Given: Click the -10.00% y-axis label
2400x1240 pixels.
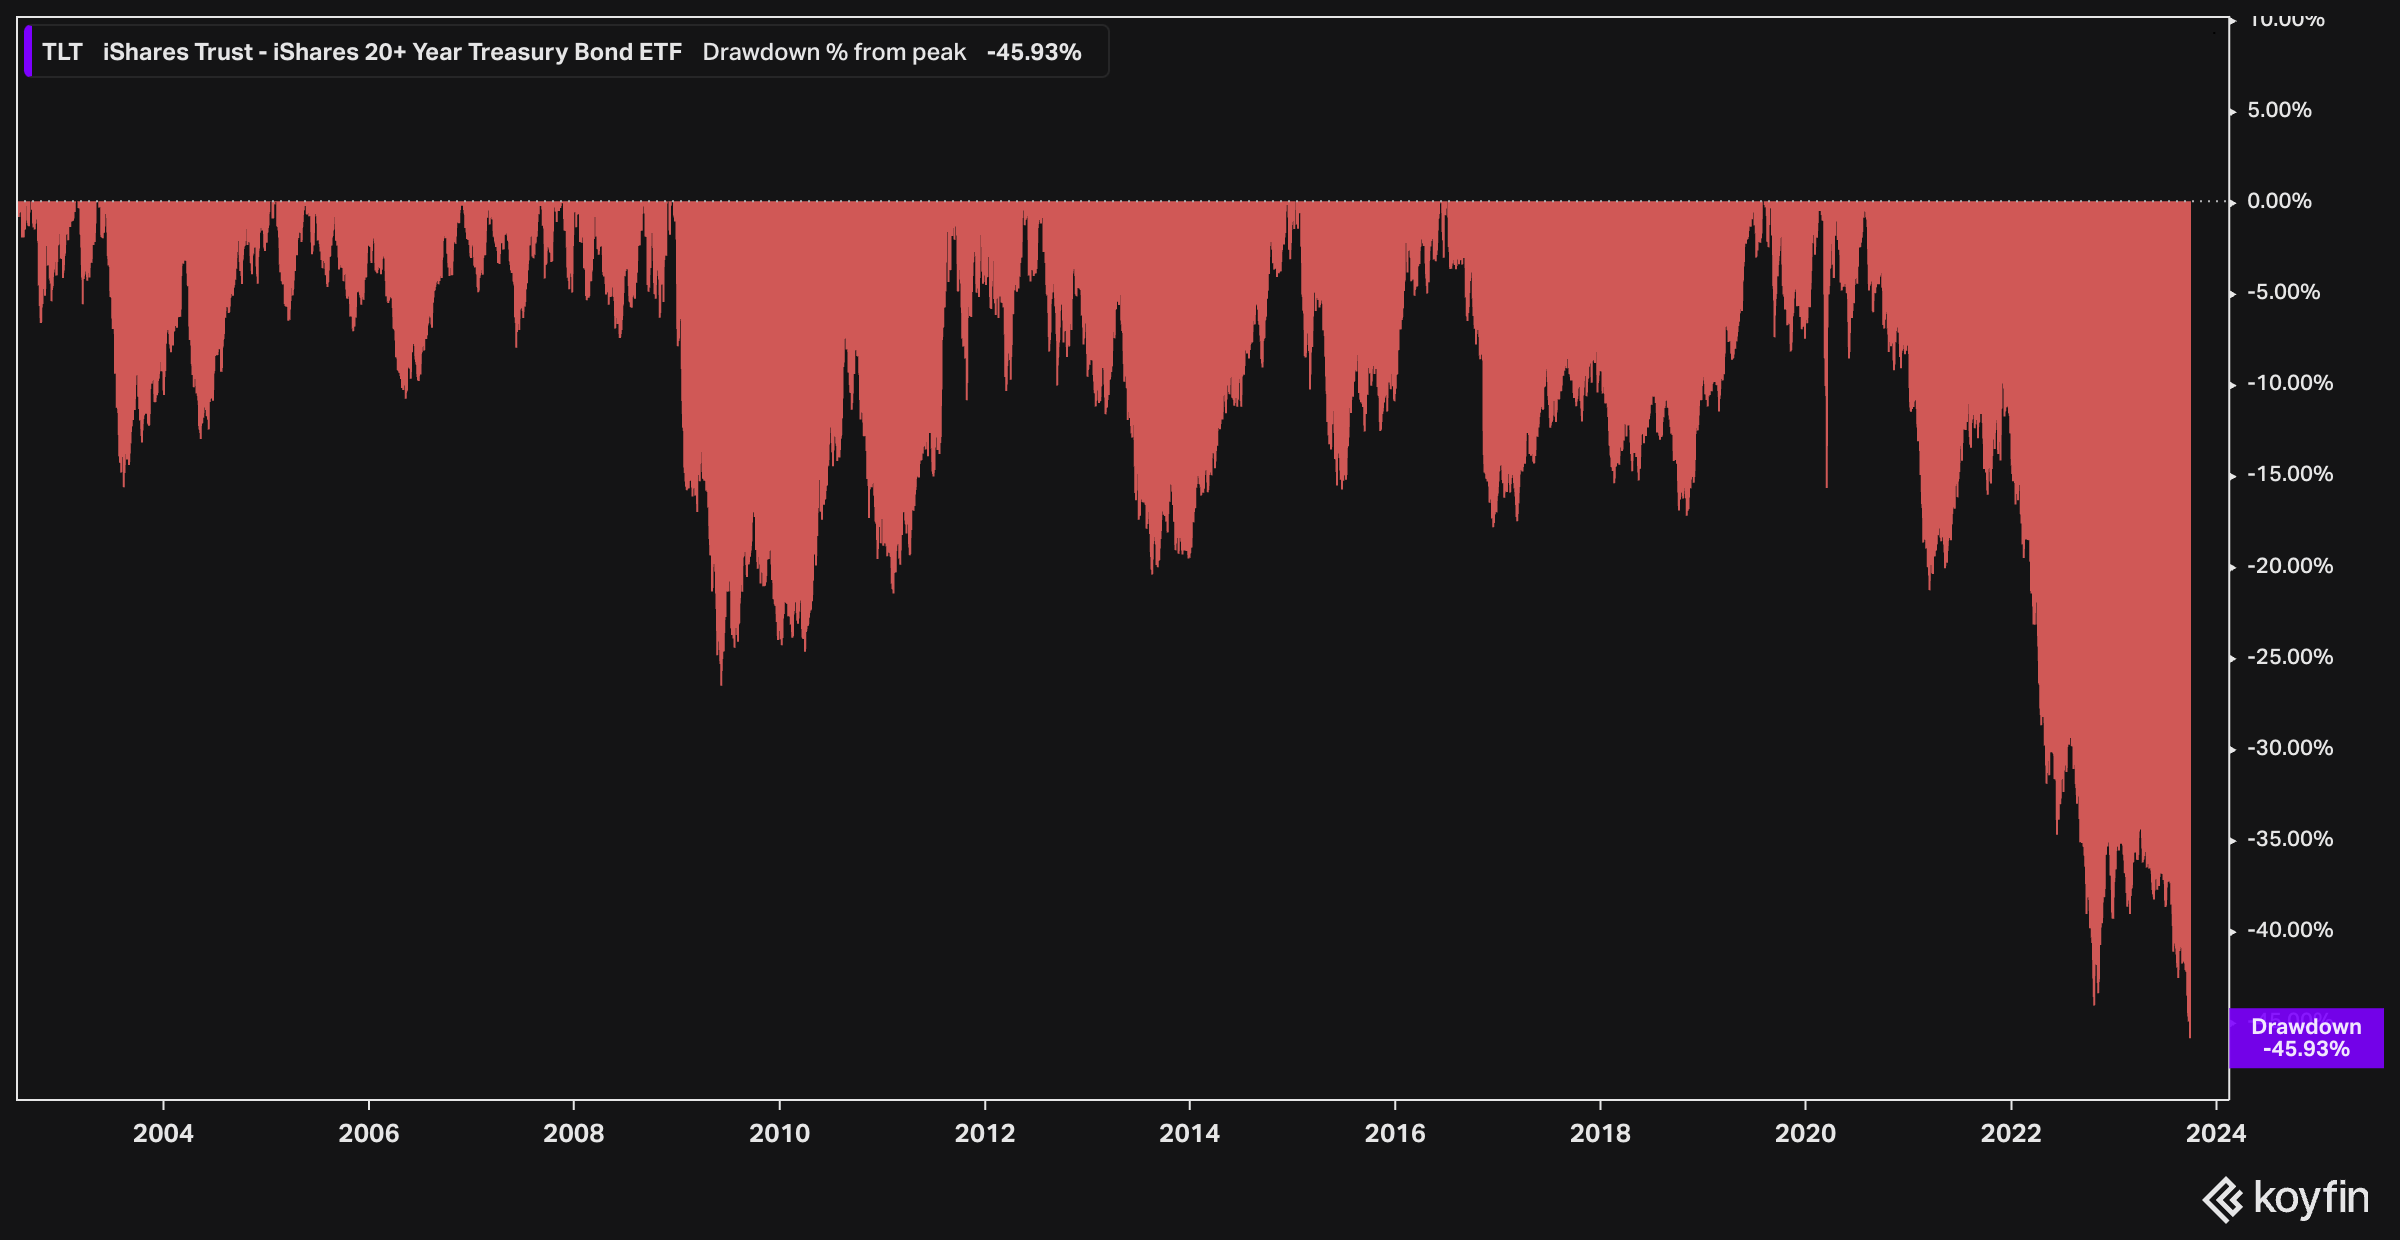Looking at the screenshot, I should [x=2289, y=383].
